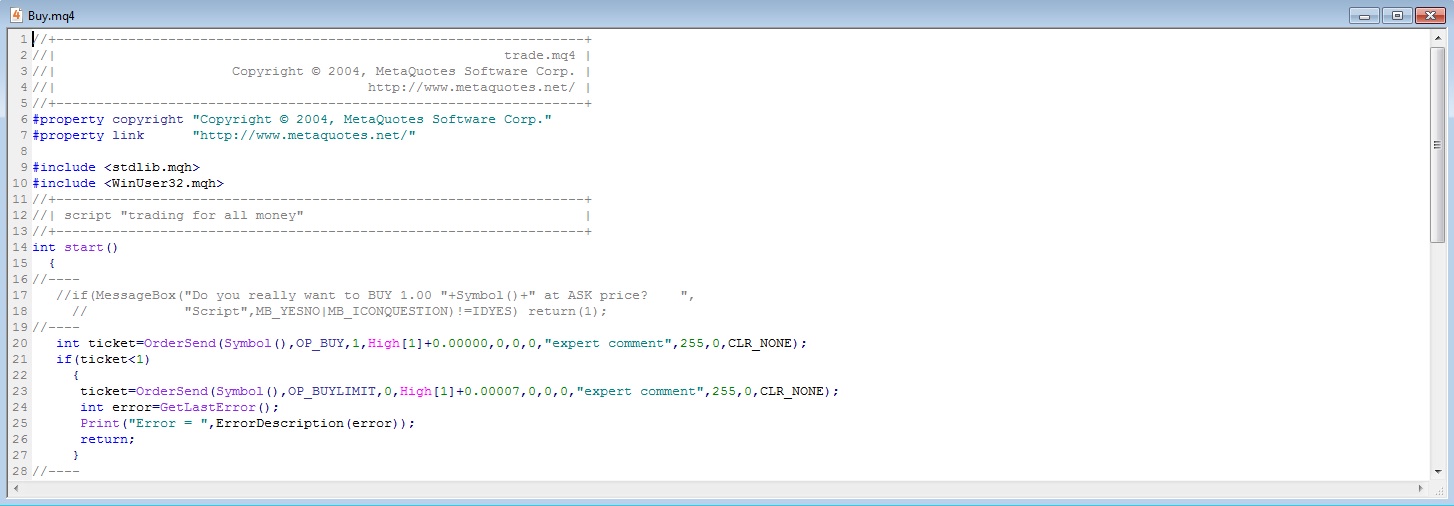Click line number 28 in the gutter
Image resolution: width=1454 pixels, height=506 pixels.
pyautogui.click(x=20, y=471)
